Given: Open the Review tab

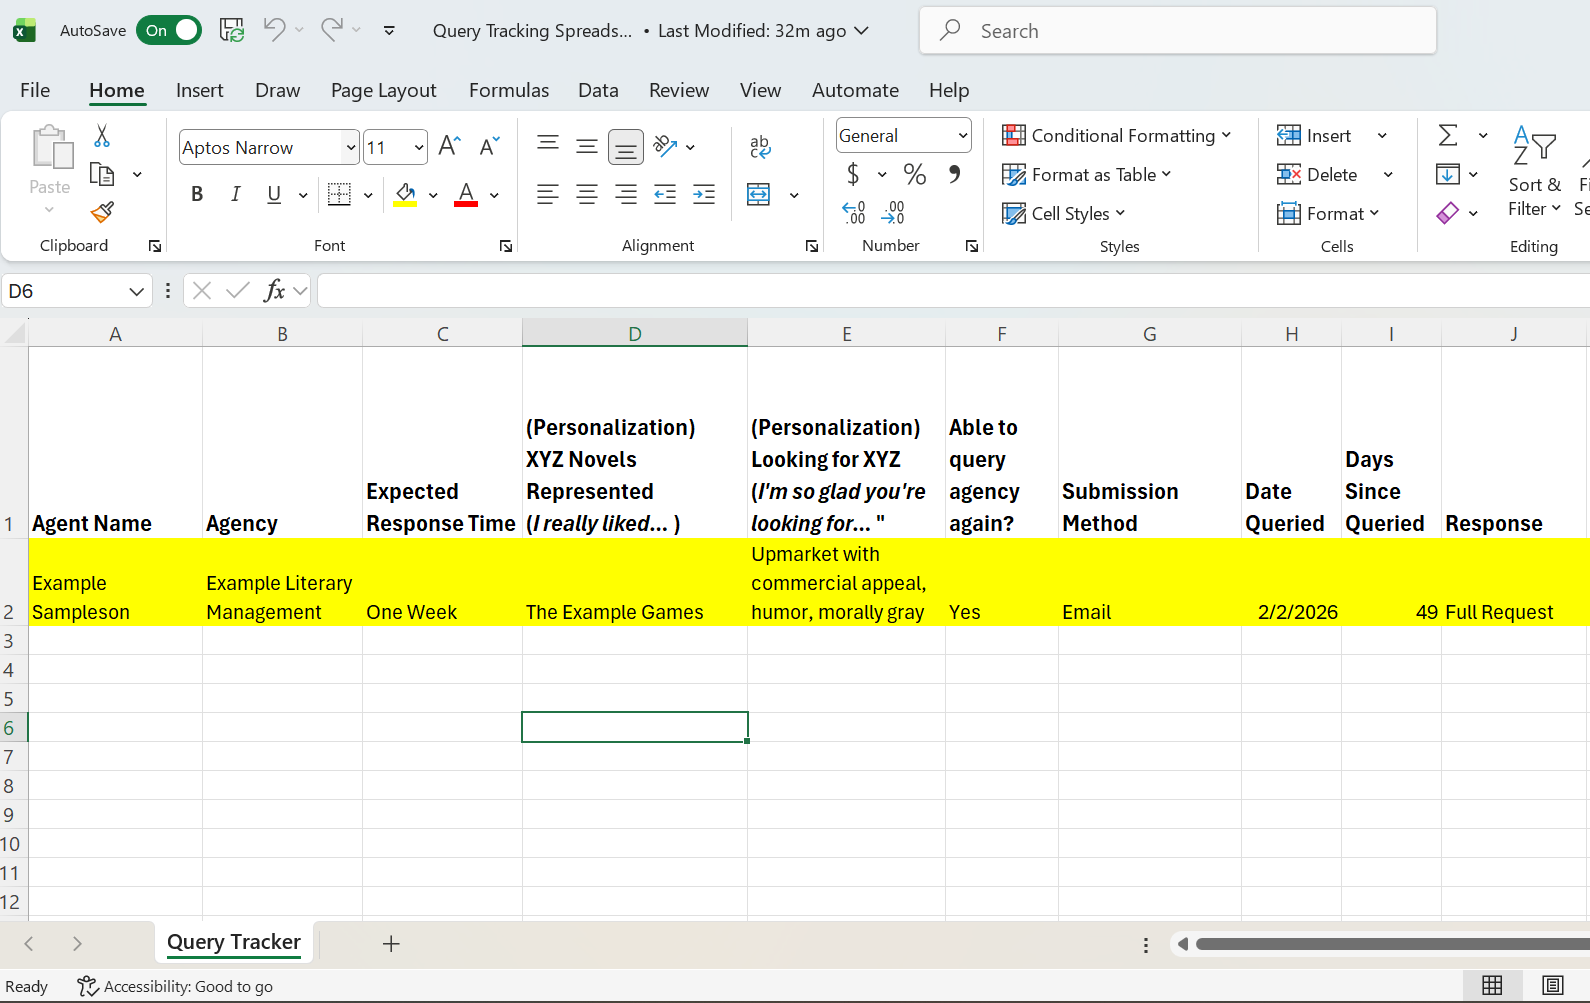Looking at the screenshot, I should [x=679, y=90].
